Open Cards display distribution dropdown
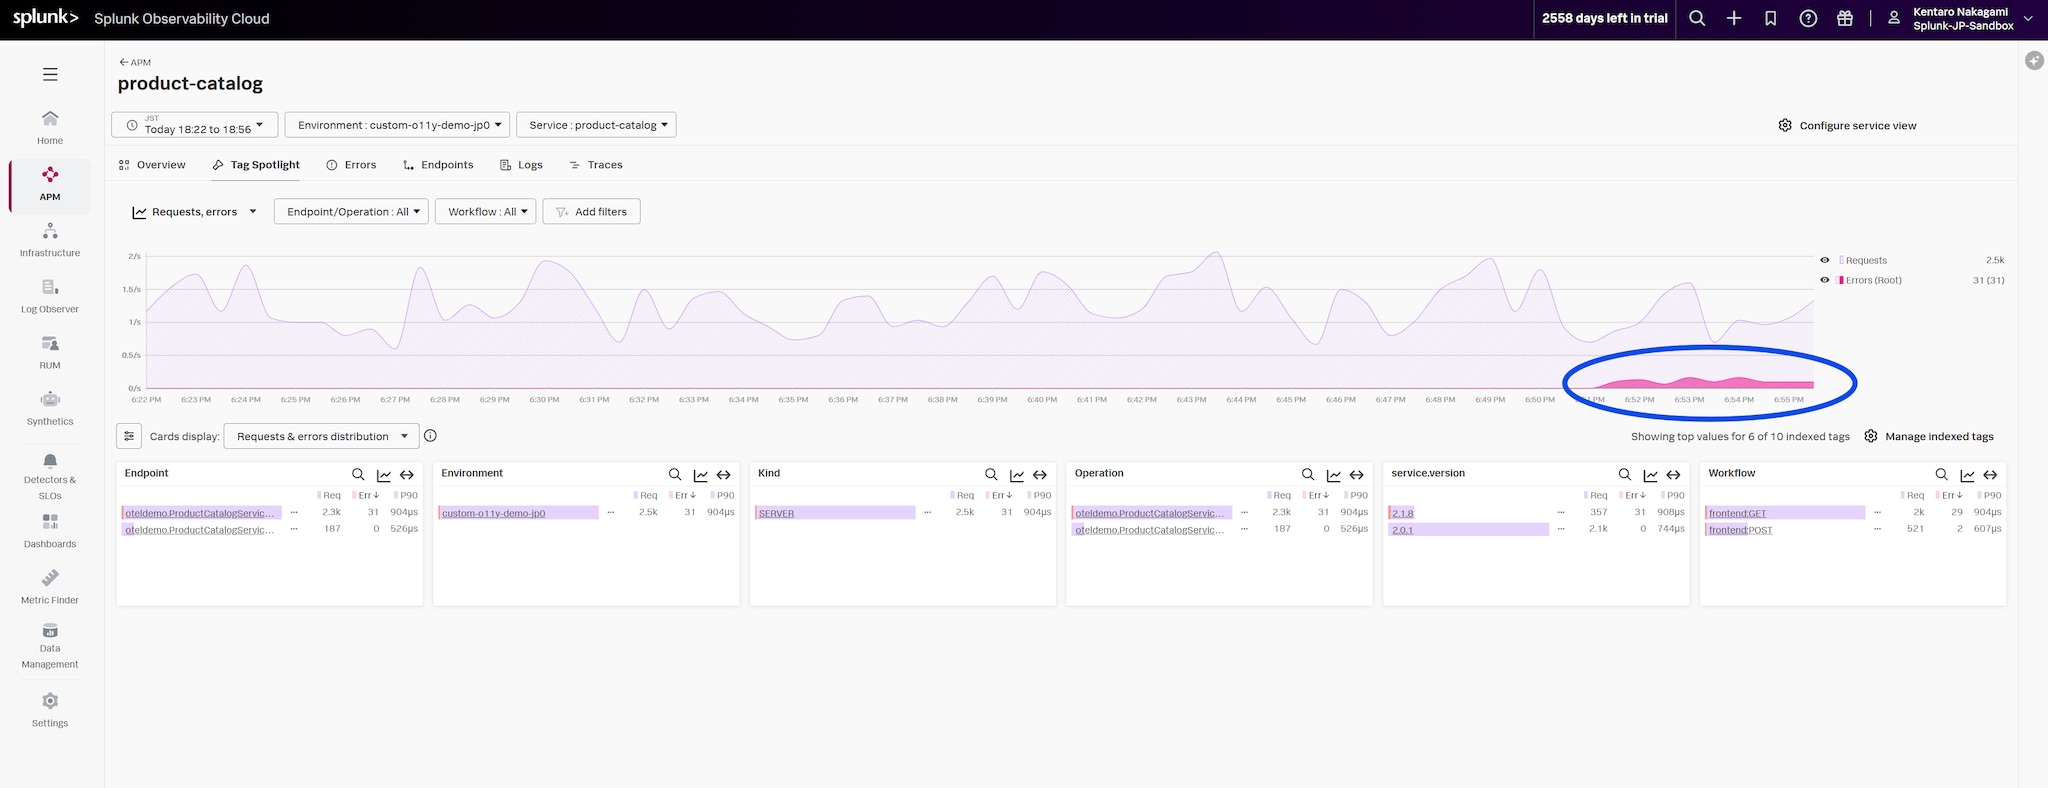This screenshot has height=788, width=2048. point(321,436)
